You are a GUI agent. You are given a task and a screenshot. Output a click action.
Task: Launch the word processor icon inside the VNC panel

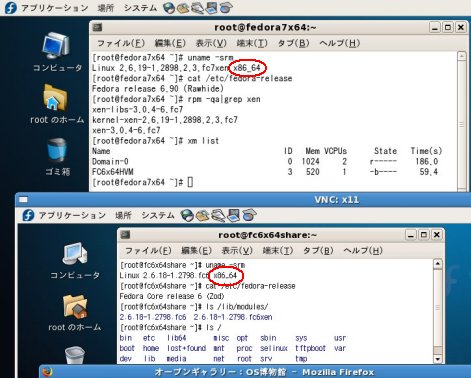218,216
